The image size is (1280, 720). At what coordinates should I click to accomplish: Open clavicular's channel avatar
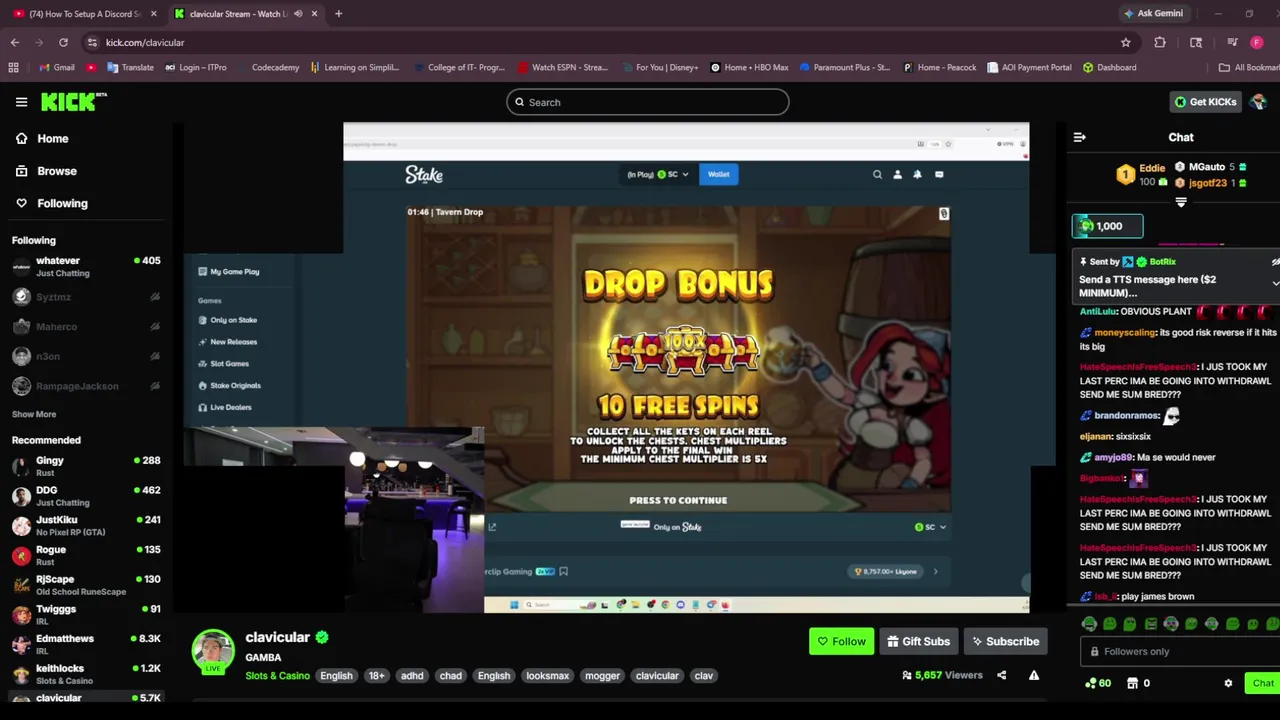point(213,651)
